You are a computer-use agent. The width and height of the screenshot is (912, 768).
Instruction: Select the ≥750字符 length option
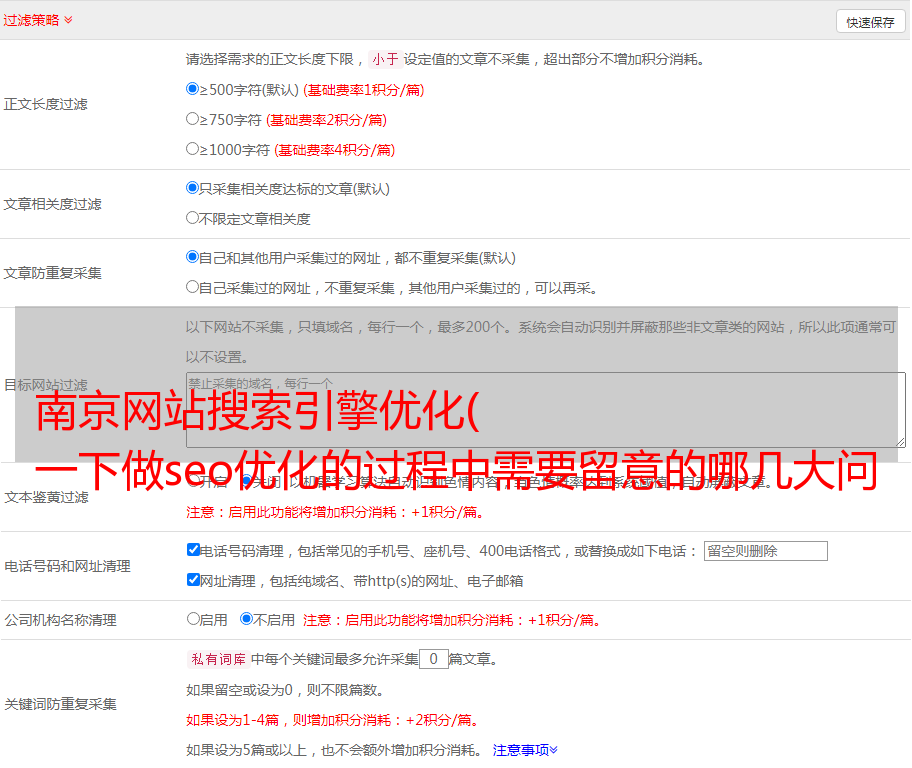tap(192, 119)
